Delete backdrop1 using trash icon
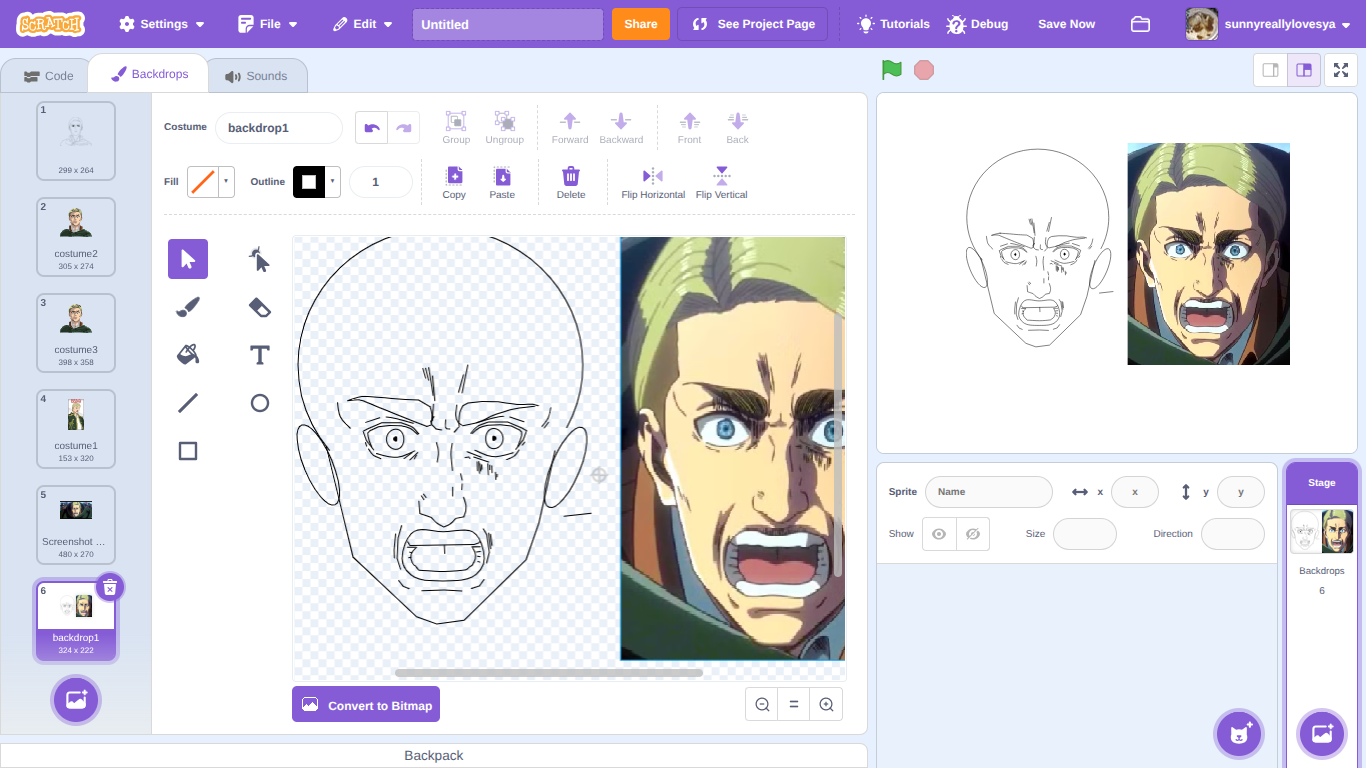Image resolution: width=1366 pixels, height=768 pixels. pyautogui.click(x=110, y=587)
